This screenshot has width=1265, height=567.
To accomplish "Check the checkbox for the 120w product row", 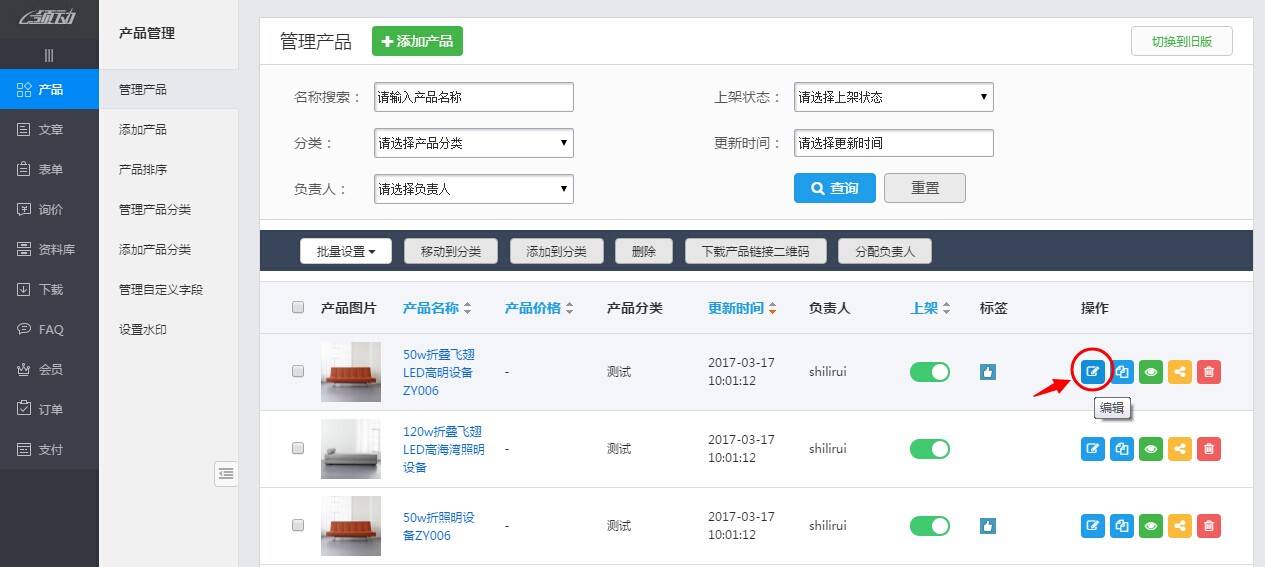I will click(x=298, y=449).
